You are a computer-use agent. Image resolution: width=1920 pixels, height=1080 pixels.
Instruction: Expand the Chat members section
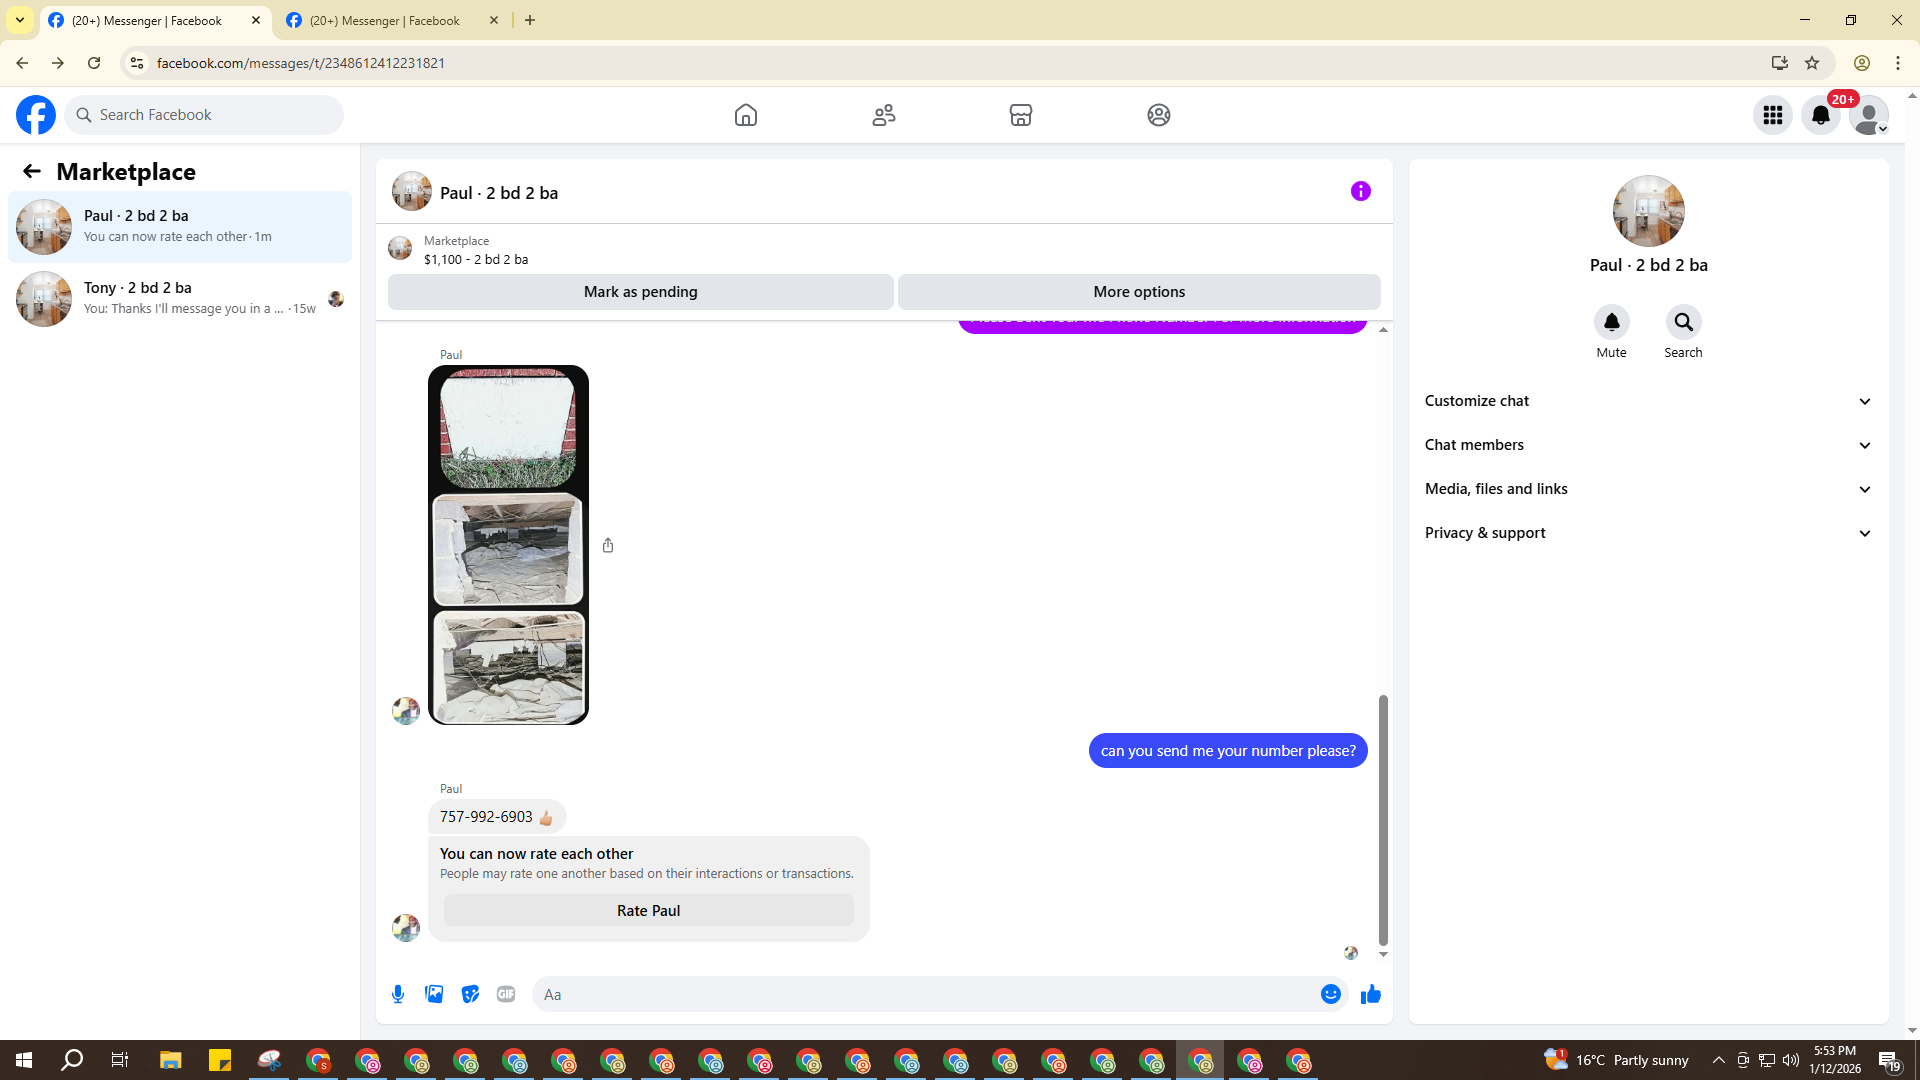click(1648, 445)
